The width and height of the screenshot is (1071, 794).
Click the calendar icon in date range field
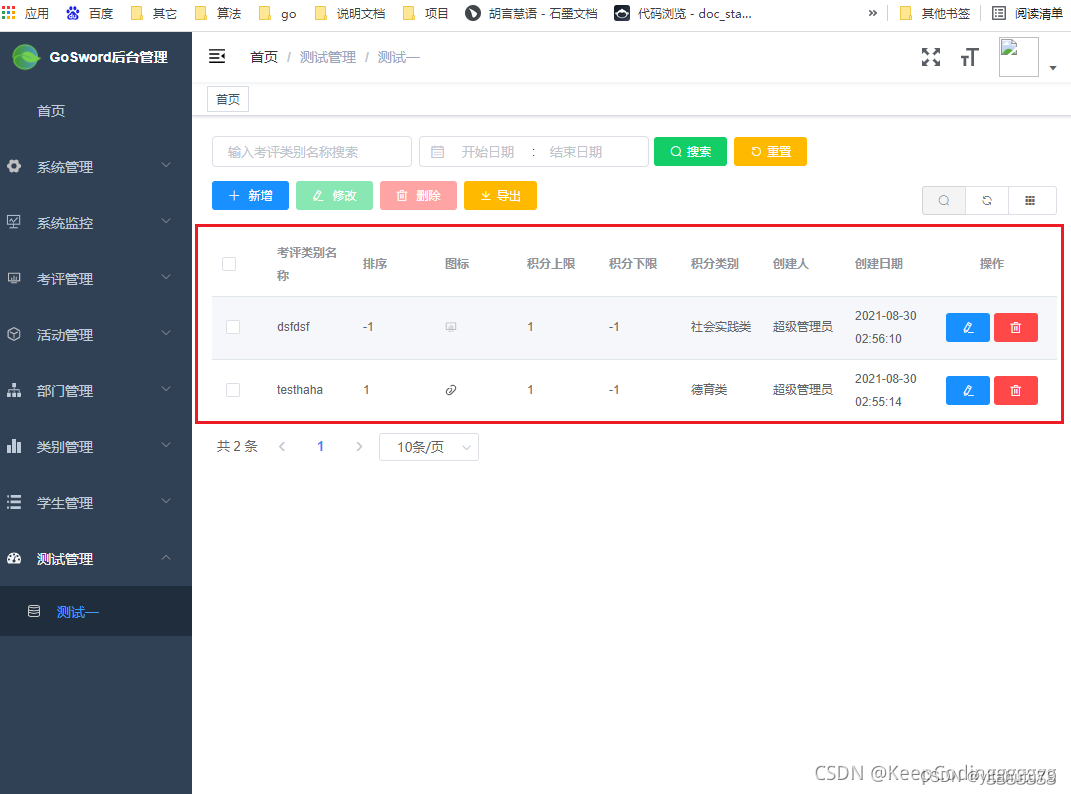[437, 151]
